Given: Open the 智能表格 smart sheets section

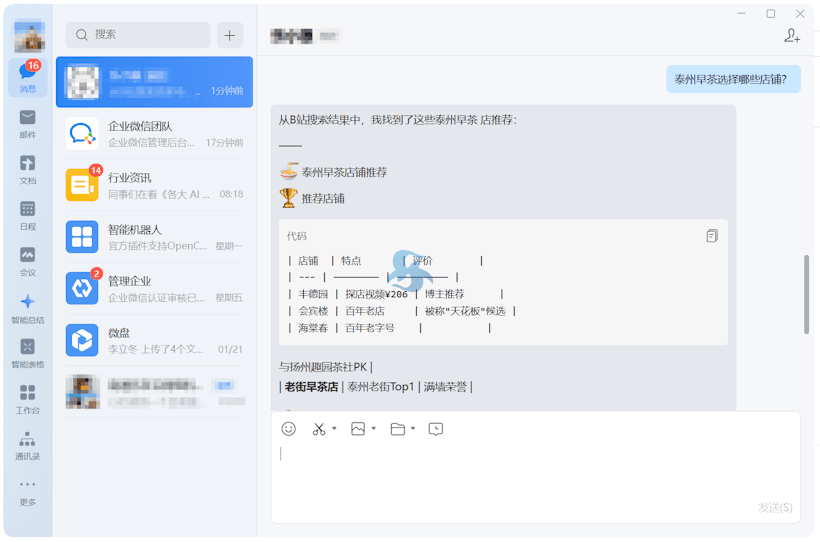Looking at the screenshot, I should [x=28, y=354].
